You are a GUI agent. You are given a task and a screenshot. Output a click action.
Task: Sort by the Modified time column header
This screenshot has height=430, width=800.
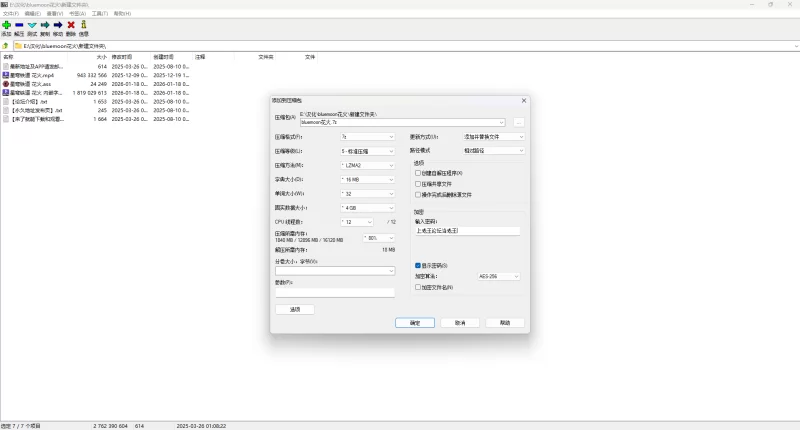[x=129, y=57]
